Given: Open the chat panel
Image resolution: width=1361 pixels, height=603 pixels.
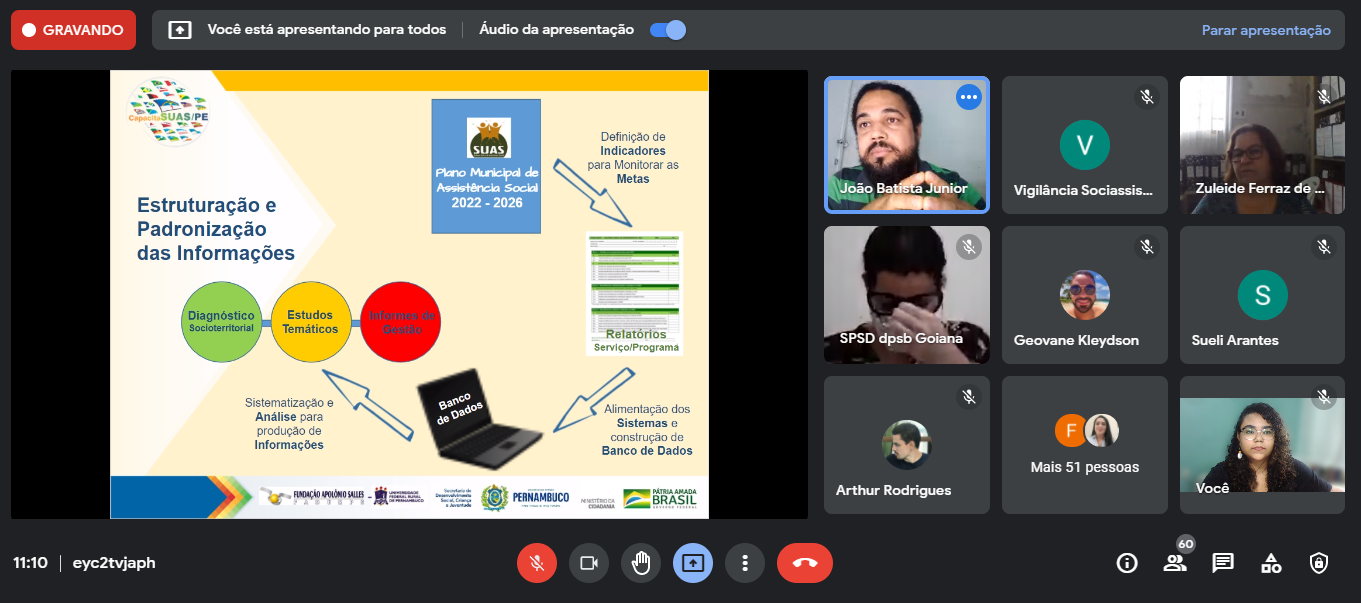Looking at the screenshot, I should (1223, 563).
